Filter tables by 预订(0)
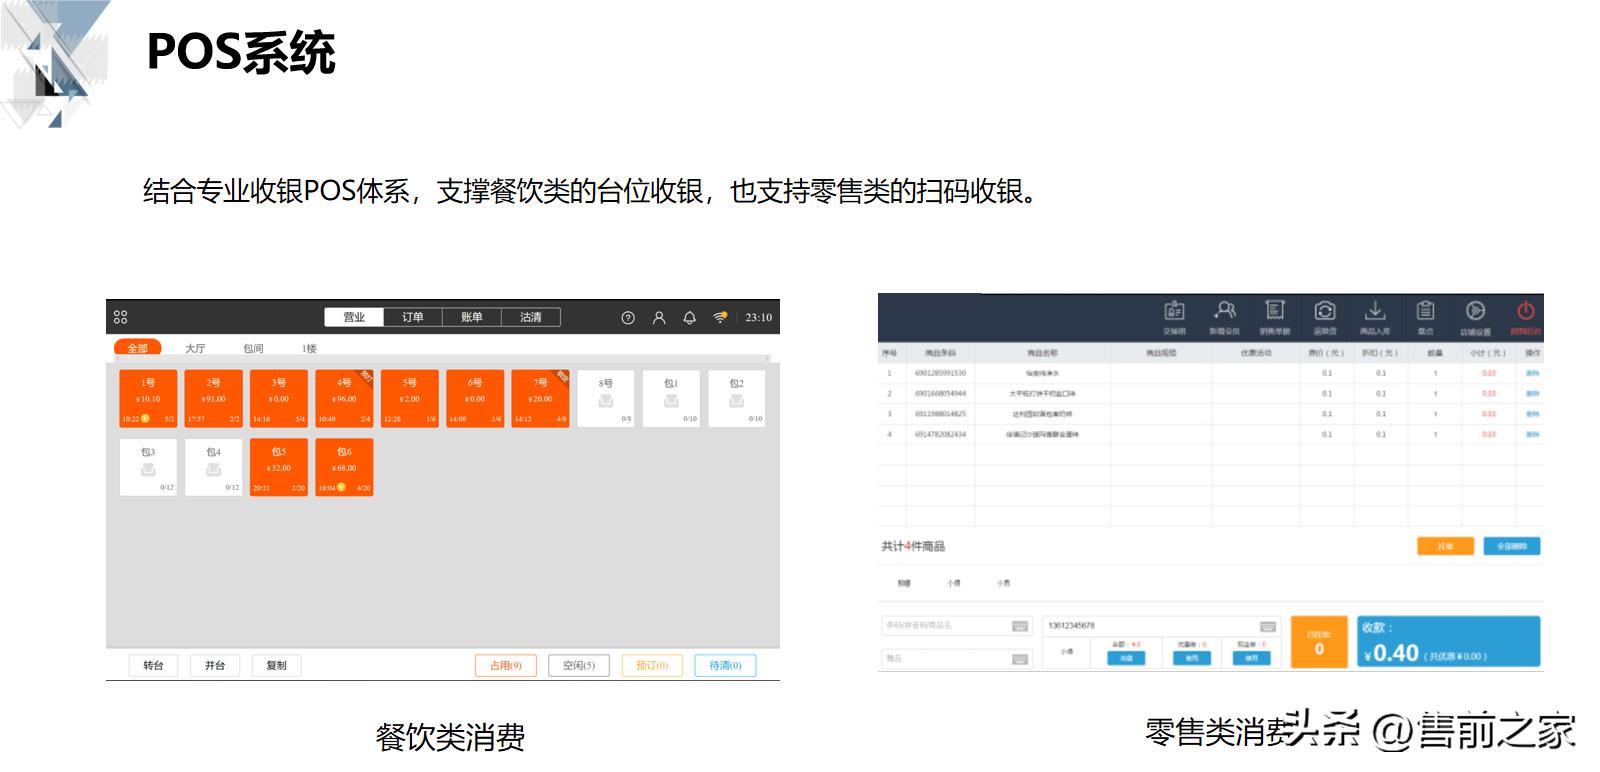The image size is (1600, 772). (x=652, y=666)
